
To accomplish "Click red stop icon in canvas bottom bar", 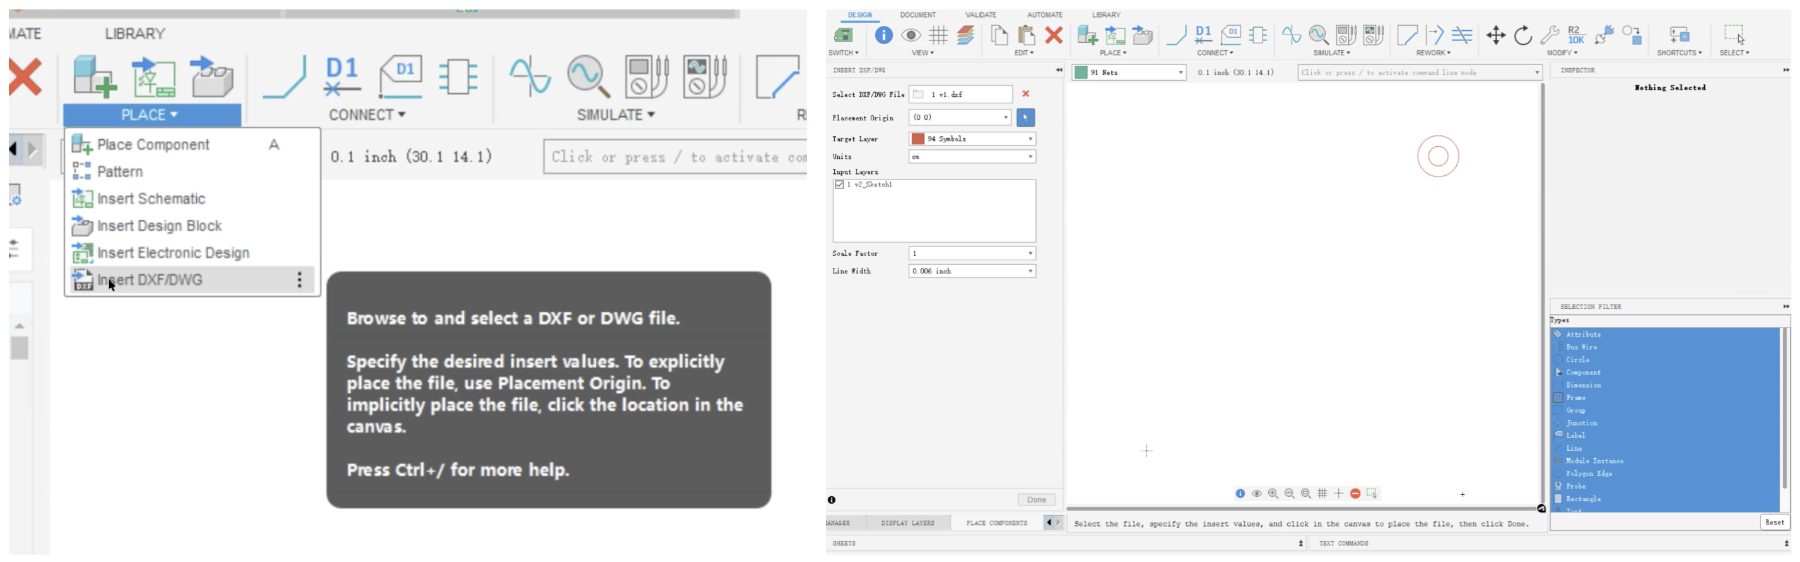I will [x=1355, y=493].
